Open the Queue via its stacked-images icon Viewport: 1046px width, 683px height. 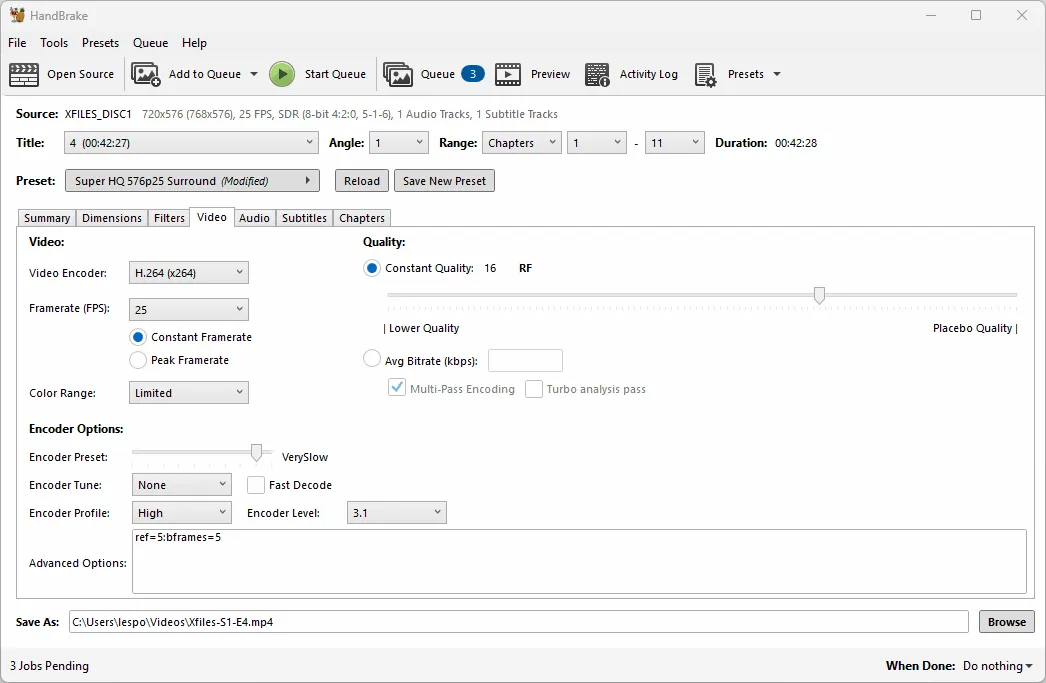point(398,74)
